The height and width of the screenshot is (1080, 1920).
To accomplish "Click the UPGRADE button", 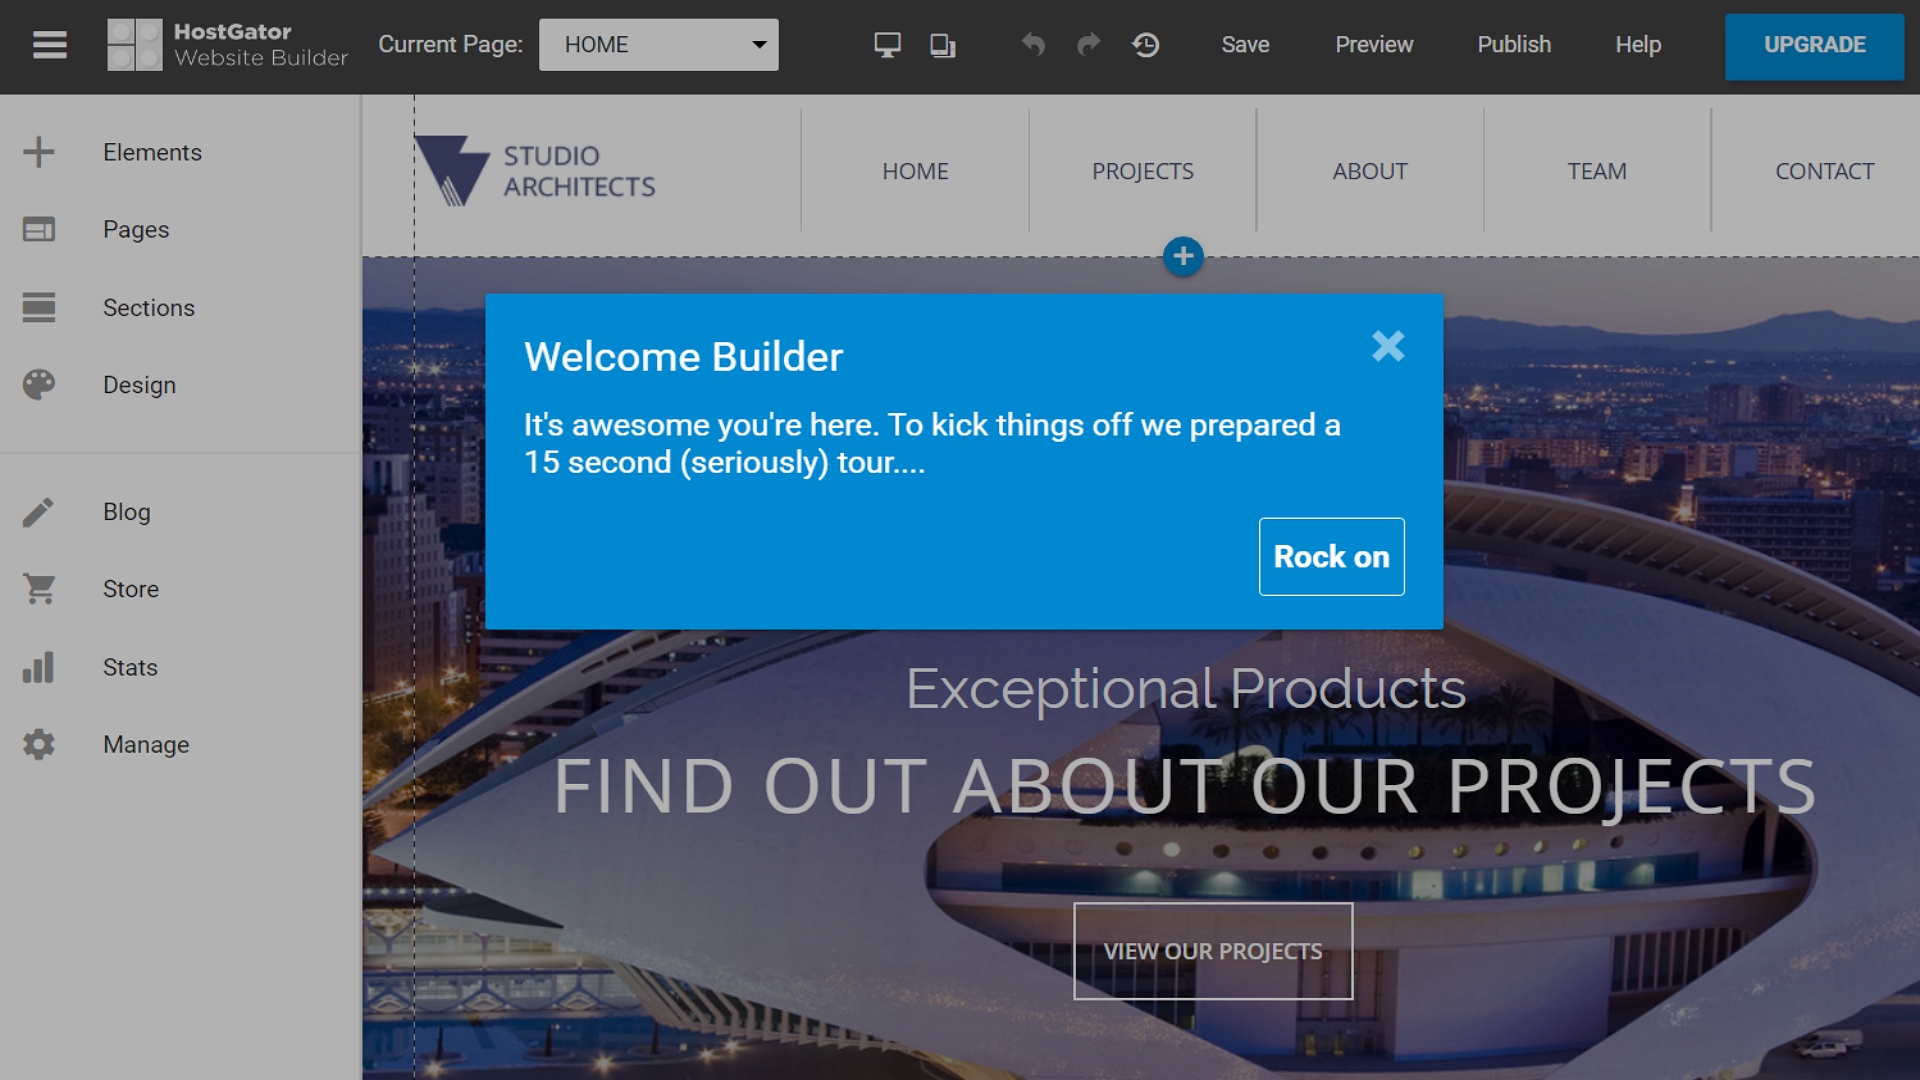I will pyautogui.click(x=1815, y=44).
